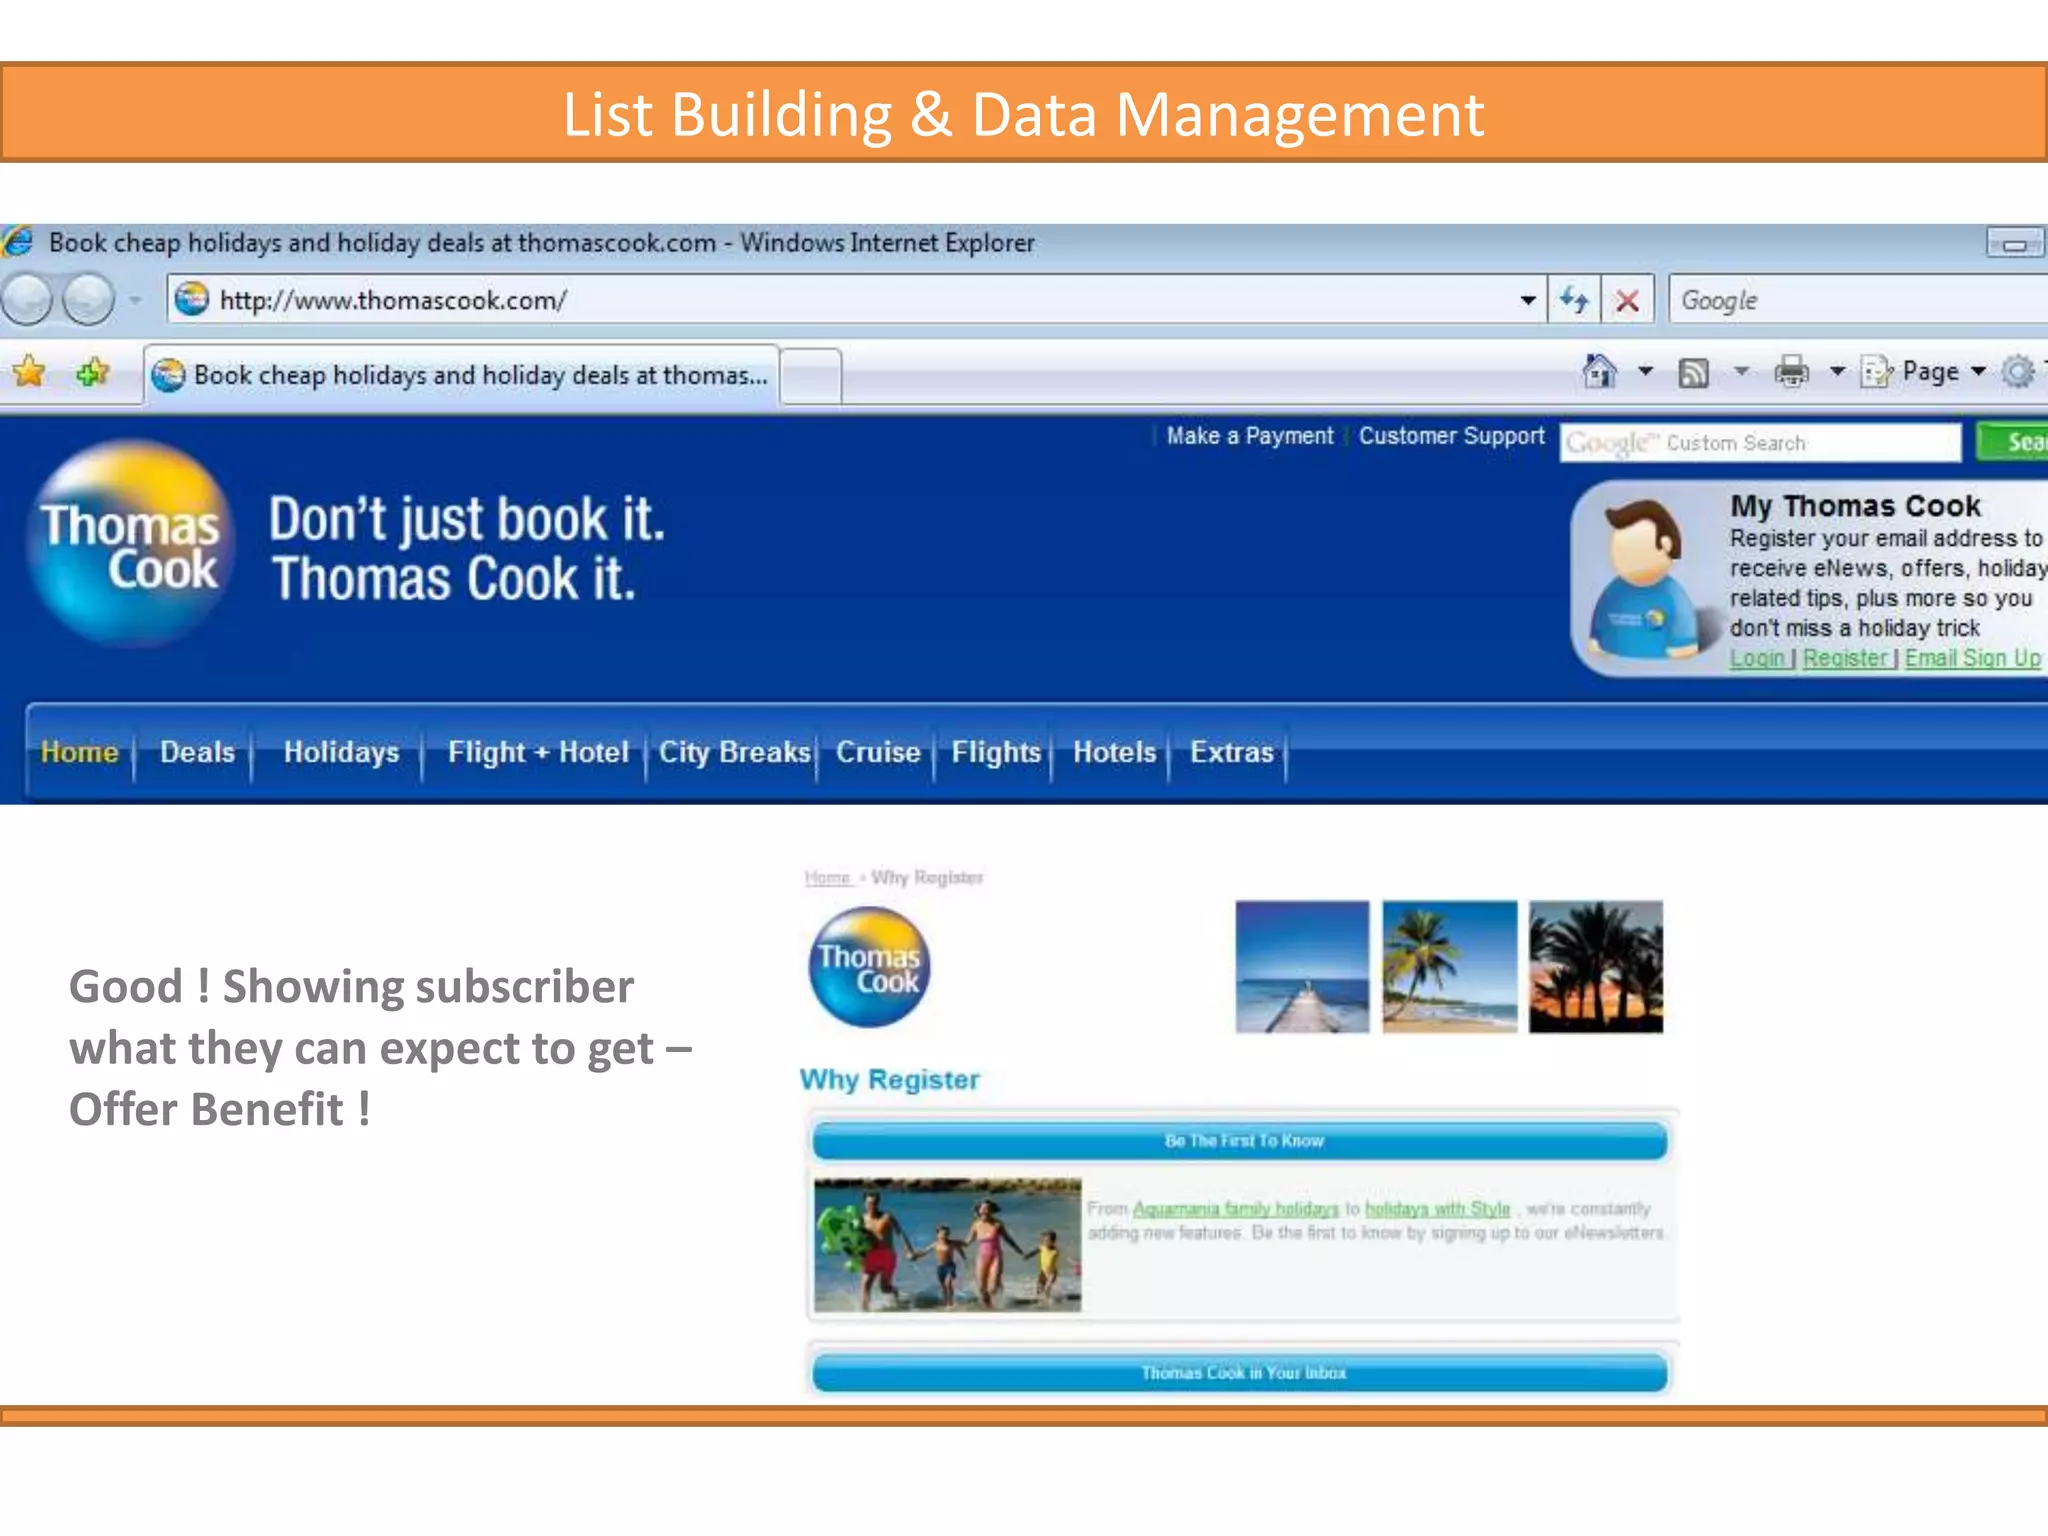Click the palm tree beach thumbnail
Viewport: 2048px width, 1536px height.
point(1449,966)
